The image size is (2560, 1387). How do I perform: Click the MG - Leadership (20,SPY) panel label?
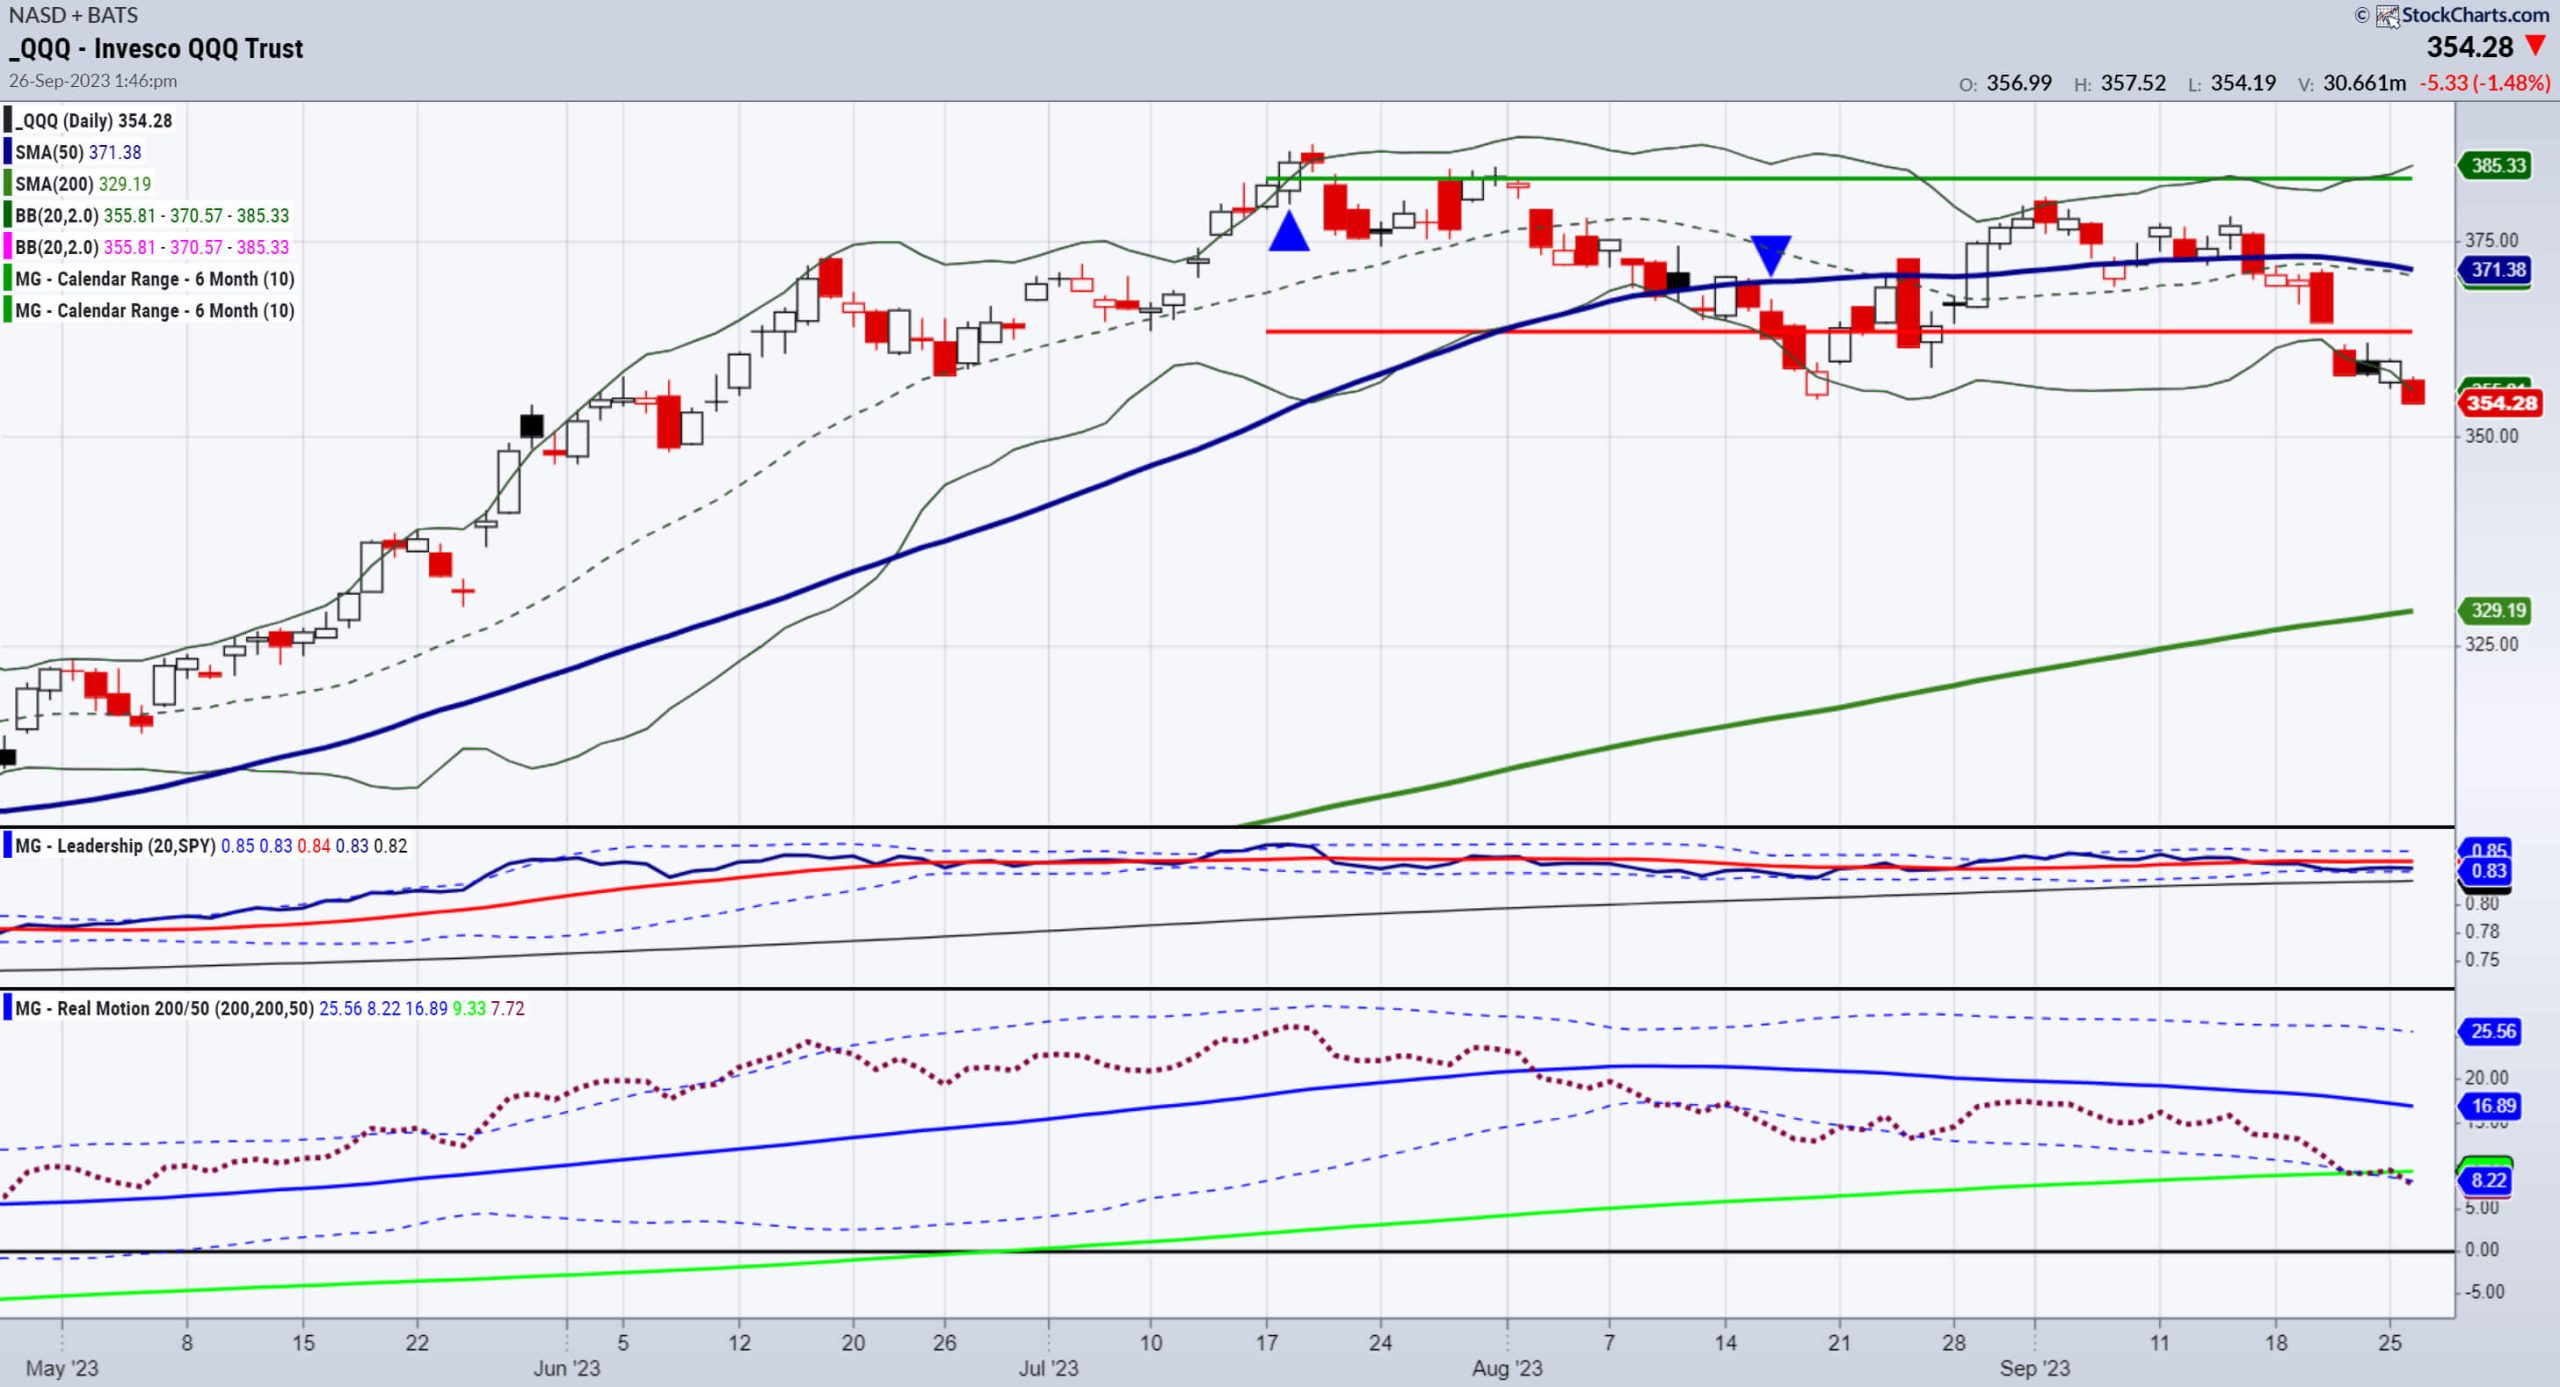coord(115,846)
